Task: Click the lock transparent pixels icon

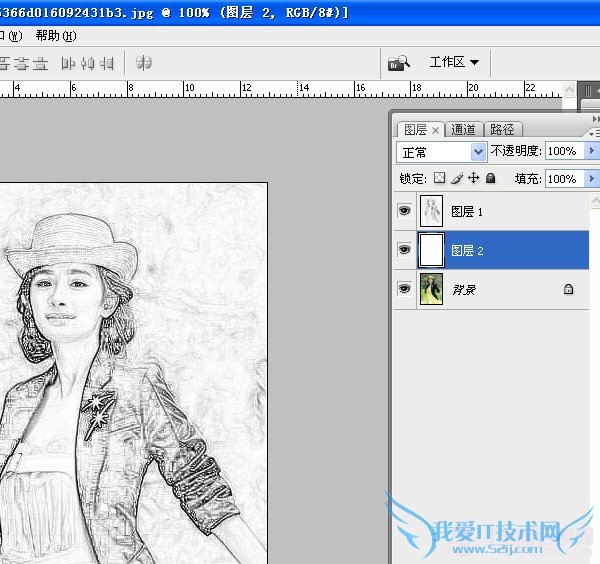Action: coord(439,179)
